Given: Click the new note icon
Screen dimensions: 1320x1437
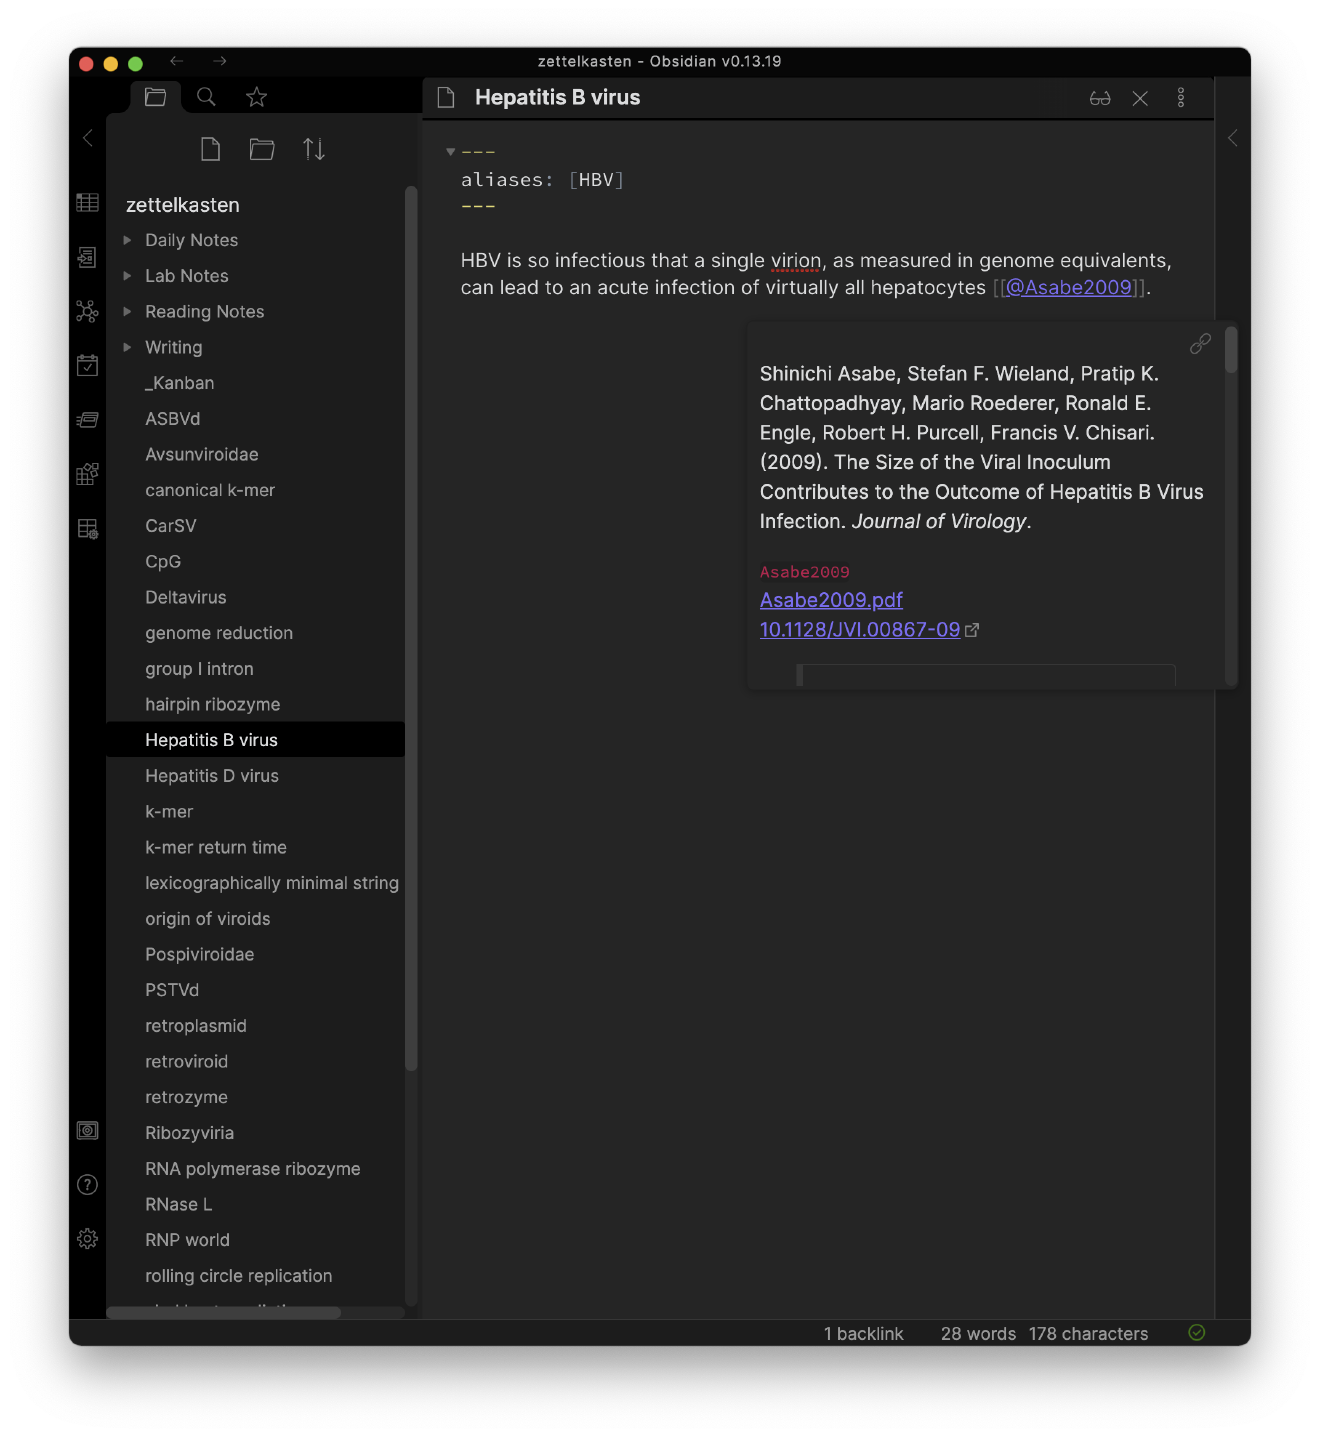Looking at the screenshot, I should click(210, 149).
